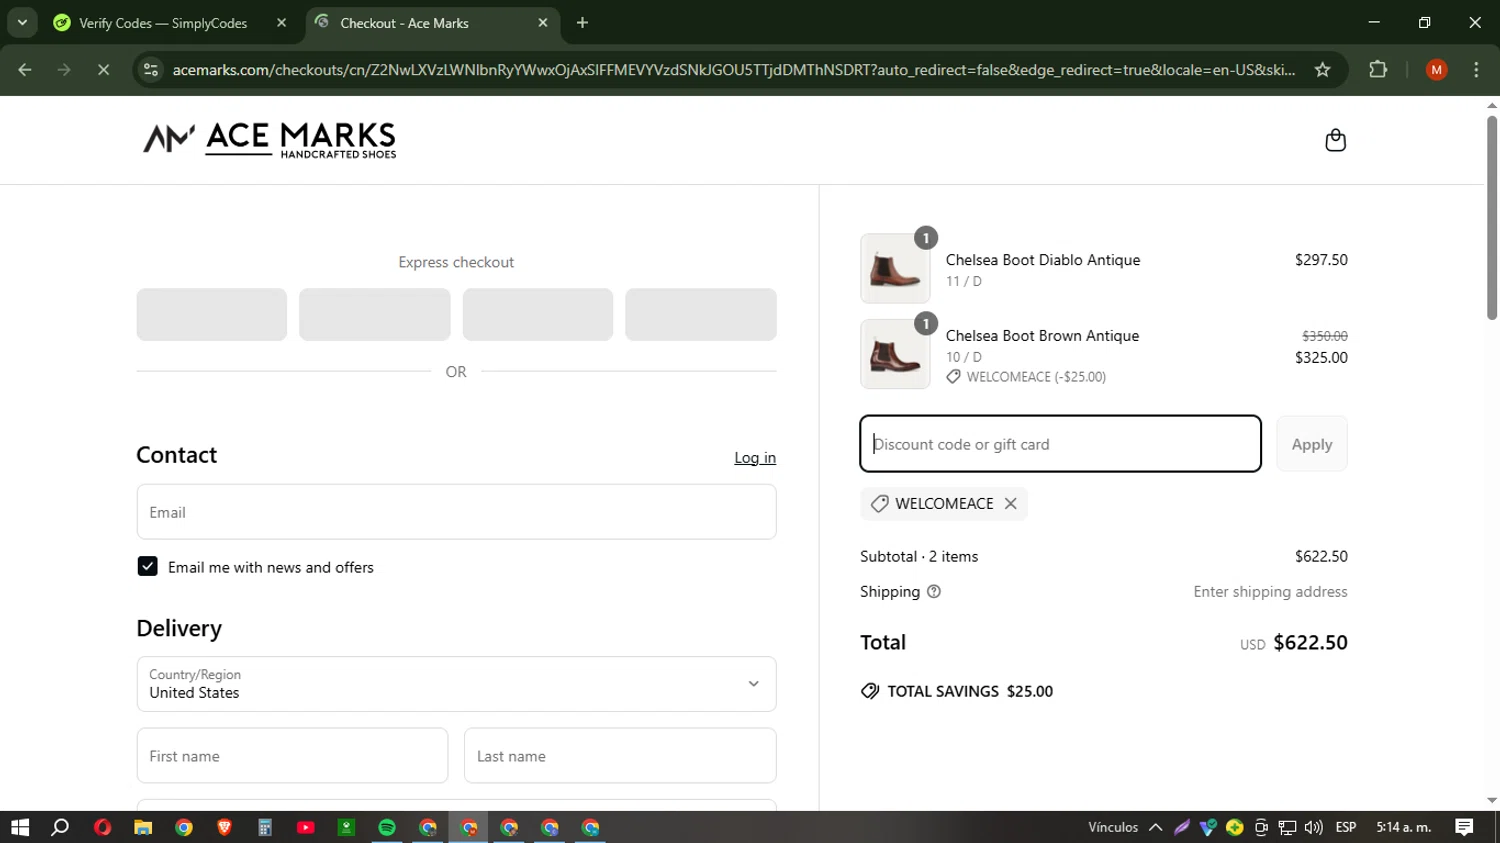The height and width of the screenshot is (843, 1500).
Task: Click the second express checkout button
Action: 375,315
